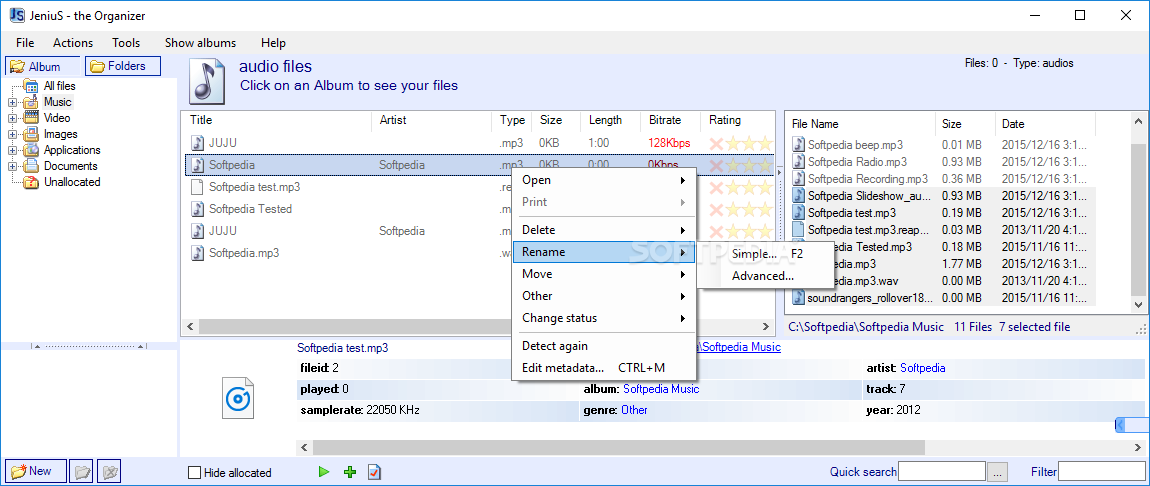Open the File menu
Image resolution: width=1150 pixels, height=486 pixels.
click(x=25, y=43)
